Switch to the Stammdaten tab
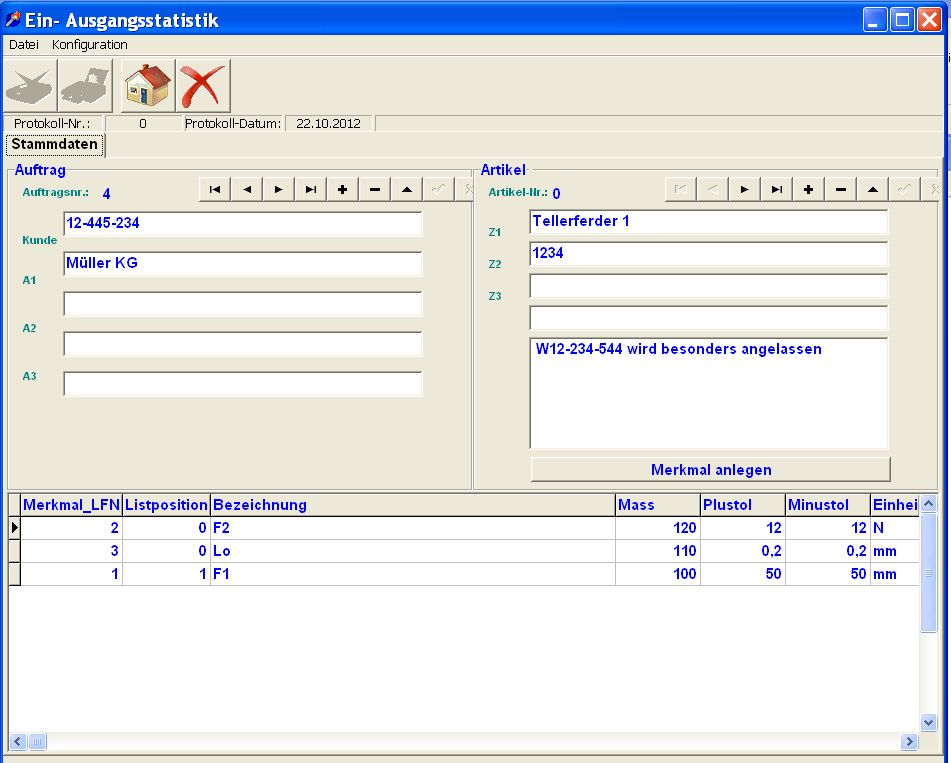 pos(54,145)
